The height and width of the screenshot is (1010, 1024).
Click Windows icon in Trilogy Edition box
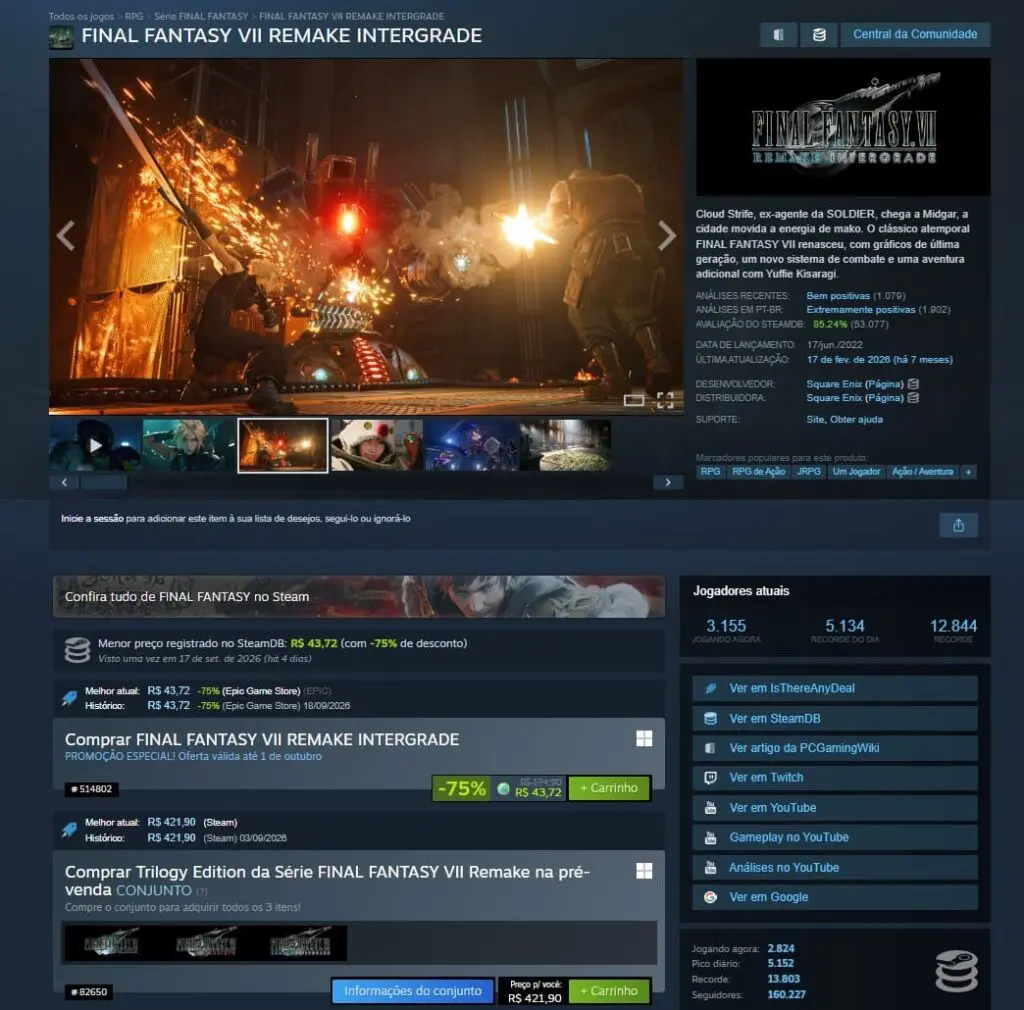click(644, 871)
